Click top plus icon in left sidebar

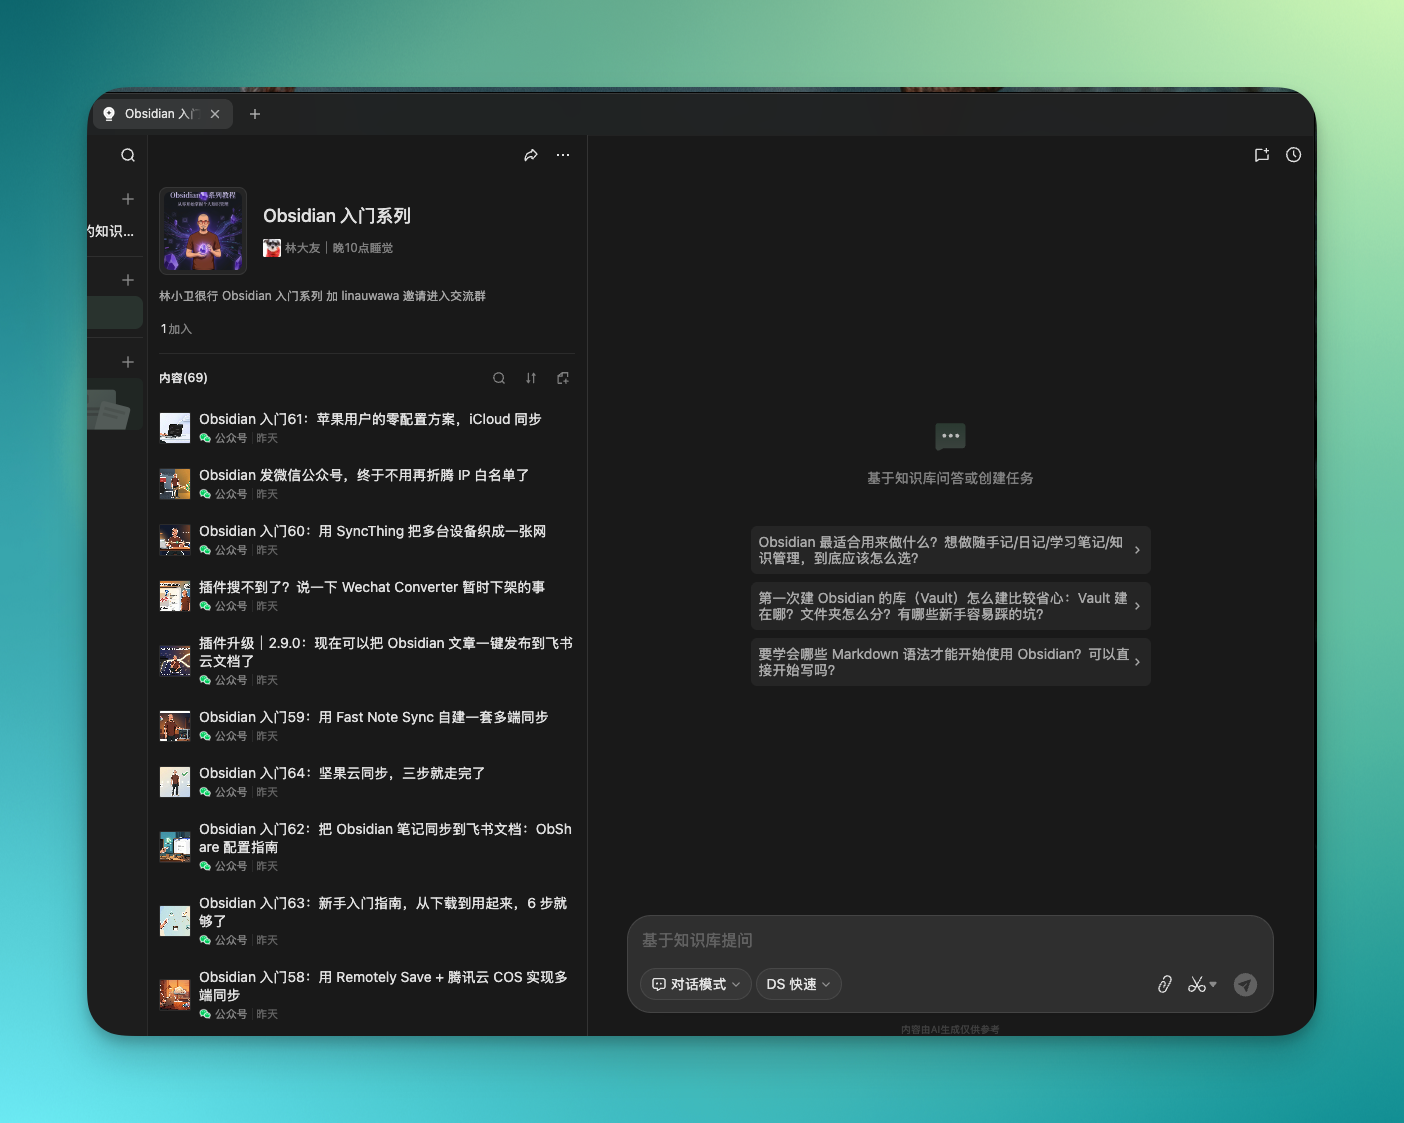click(128, 199)
